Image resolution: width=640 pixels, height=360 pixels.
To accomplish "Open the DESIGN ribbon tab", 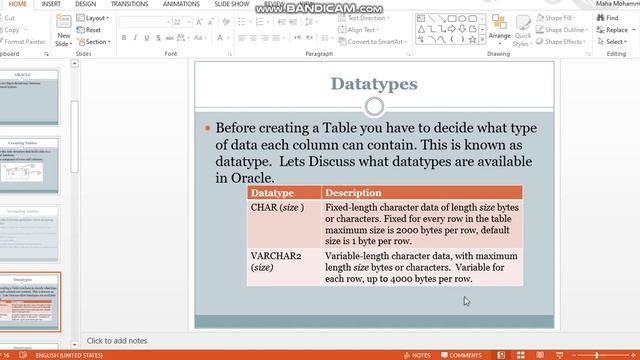I will point(85,4).
